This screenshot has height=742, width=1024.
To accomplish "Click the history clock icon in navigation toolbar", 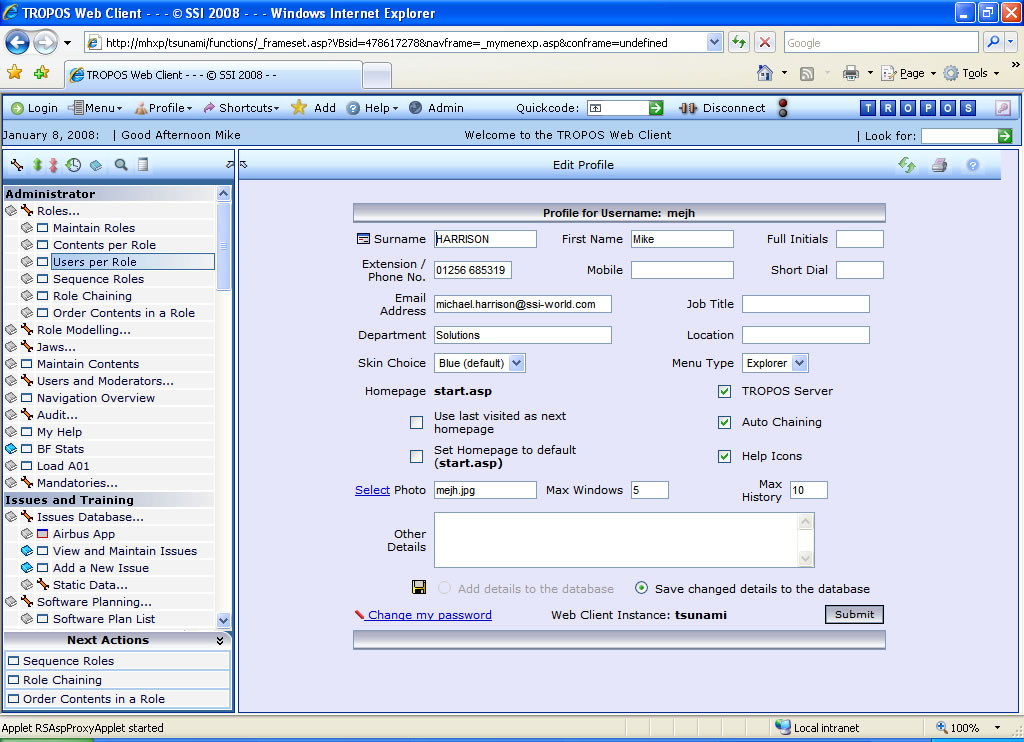I will coord(73,165).
